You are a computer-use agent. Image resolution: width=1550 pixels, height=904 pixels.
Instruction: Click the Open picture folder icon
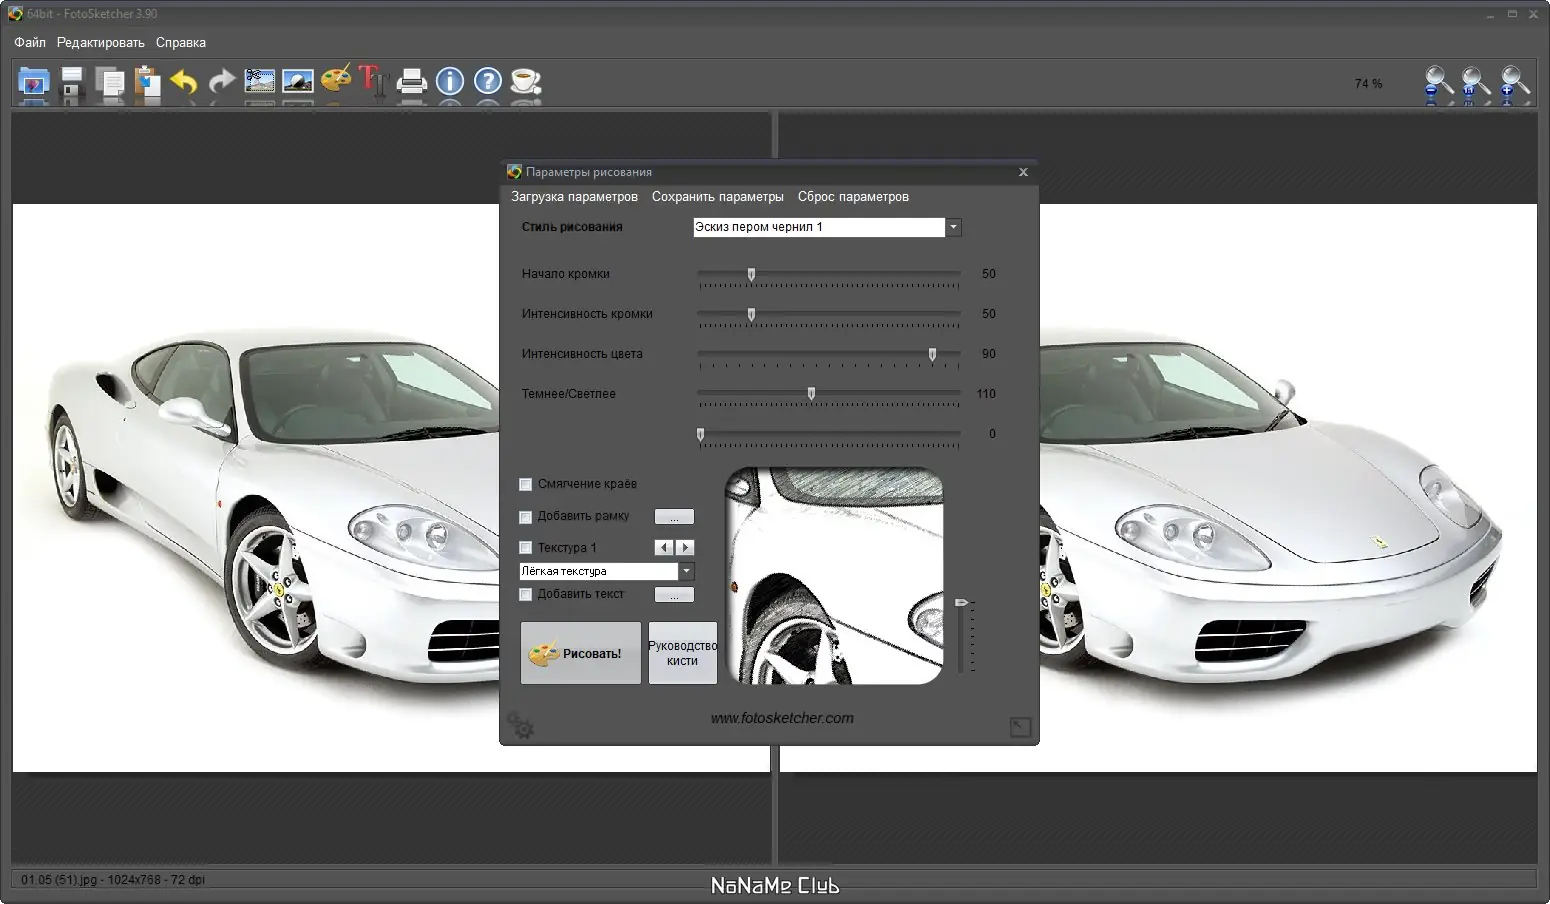[33, 81]
